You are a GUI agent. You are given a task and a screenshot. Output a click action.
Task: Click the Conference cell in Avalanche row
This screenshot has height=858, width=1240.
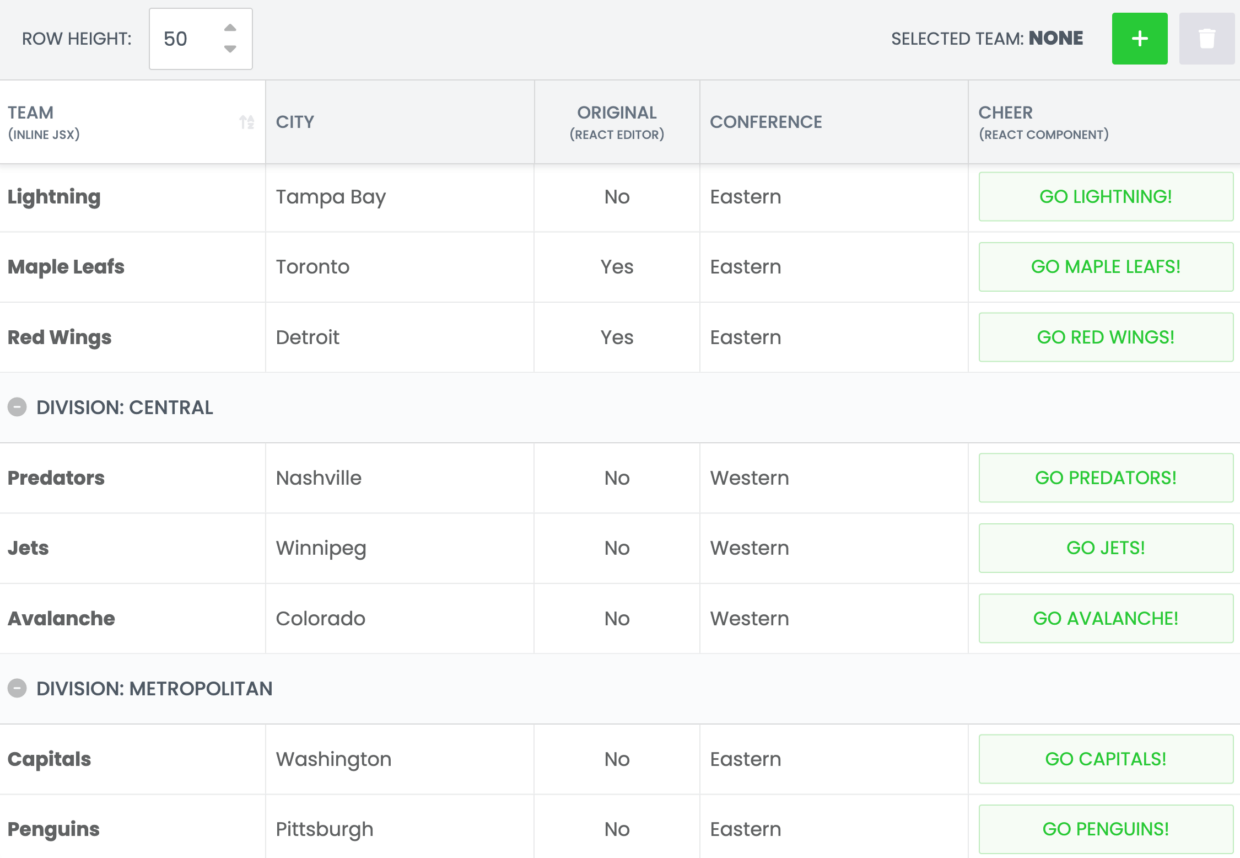[834, 618]
